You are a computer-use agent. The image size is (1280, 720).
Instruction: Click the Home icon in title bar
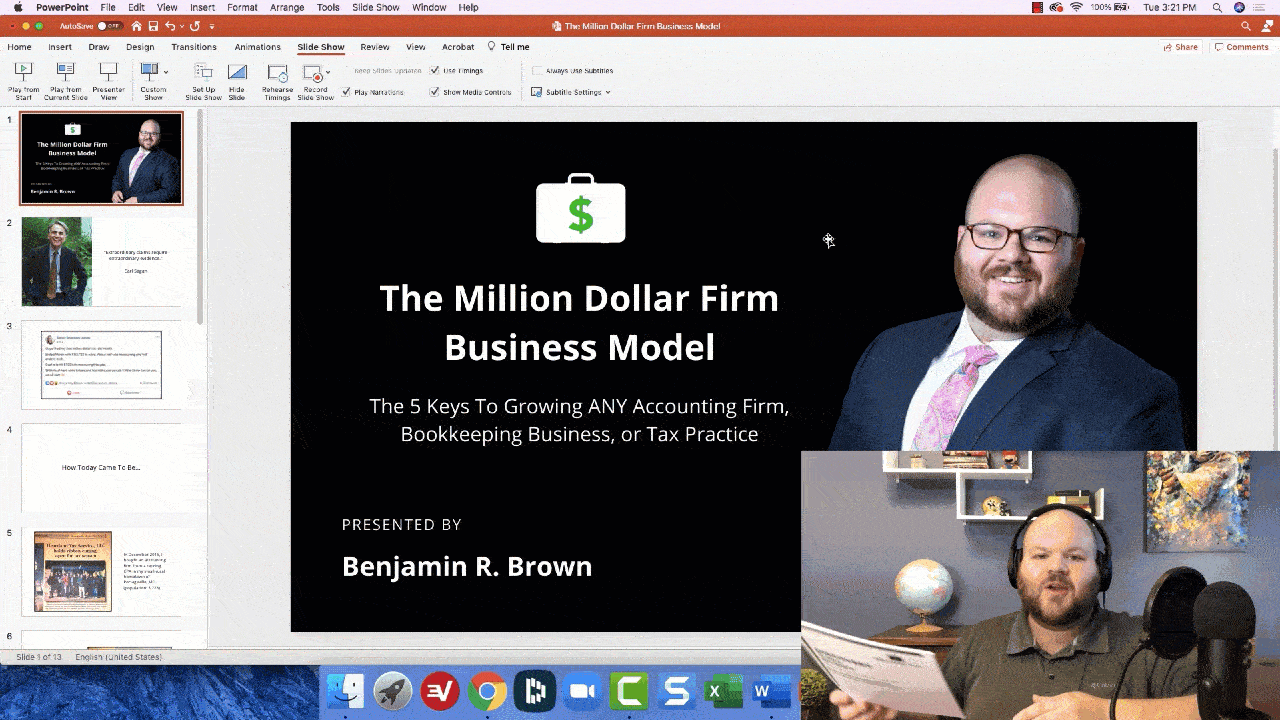[x=136, y=26]
